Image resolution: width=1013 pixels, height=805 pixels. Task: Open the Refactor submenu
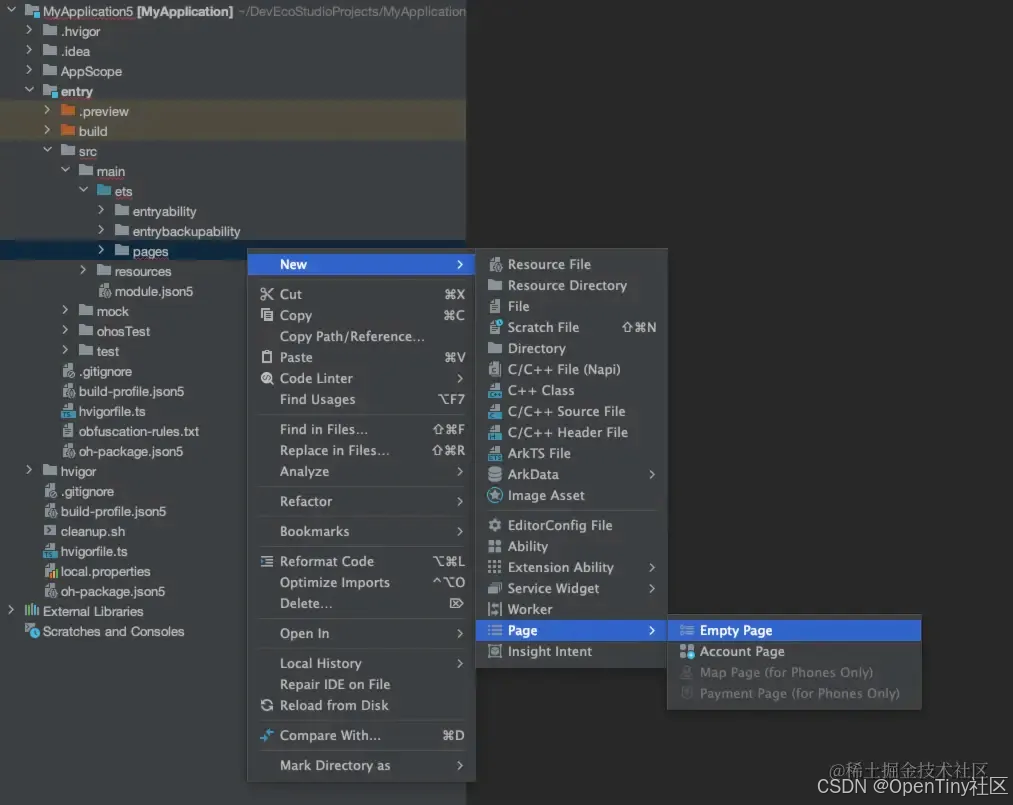tap(361, 501)
